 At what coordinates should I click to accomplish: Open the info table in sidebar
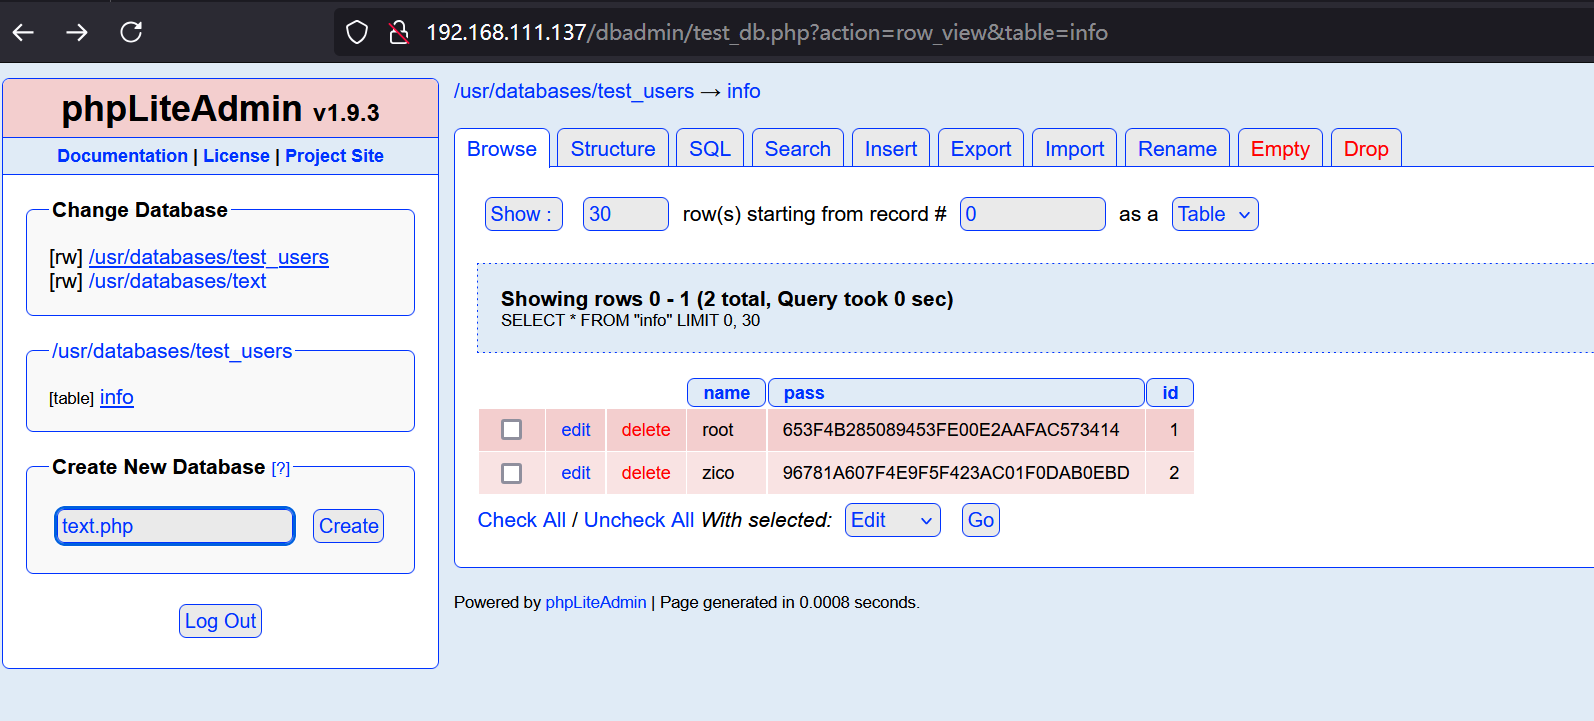[117, 398]
